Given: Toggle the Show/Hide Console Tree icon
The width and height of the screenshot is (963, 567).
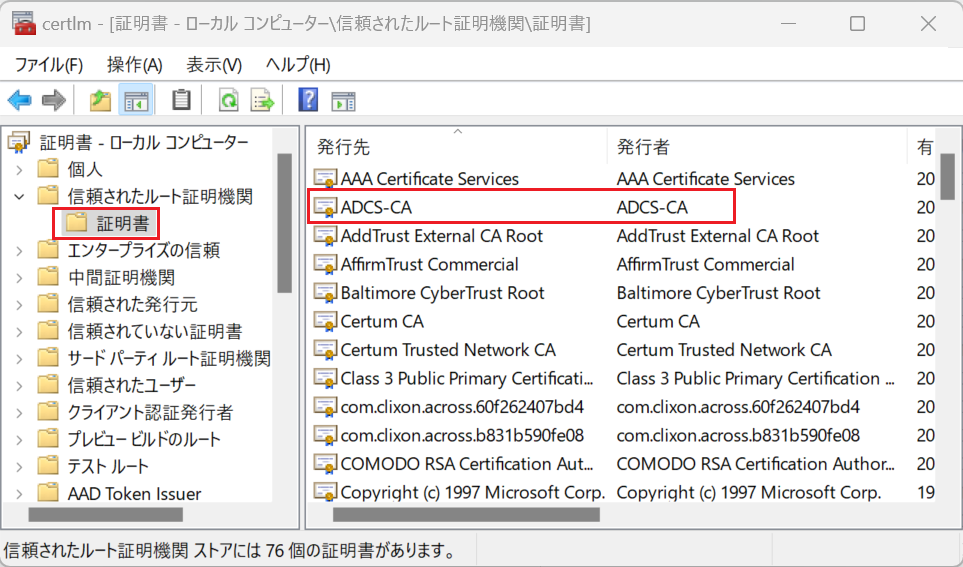Looking at the screenshot, I should (x=136, y=100).
